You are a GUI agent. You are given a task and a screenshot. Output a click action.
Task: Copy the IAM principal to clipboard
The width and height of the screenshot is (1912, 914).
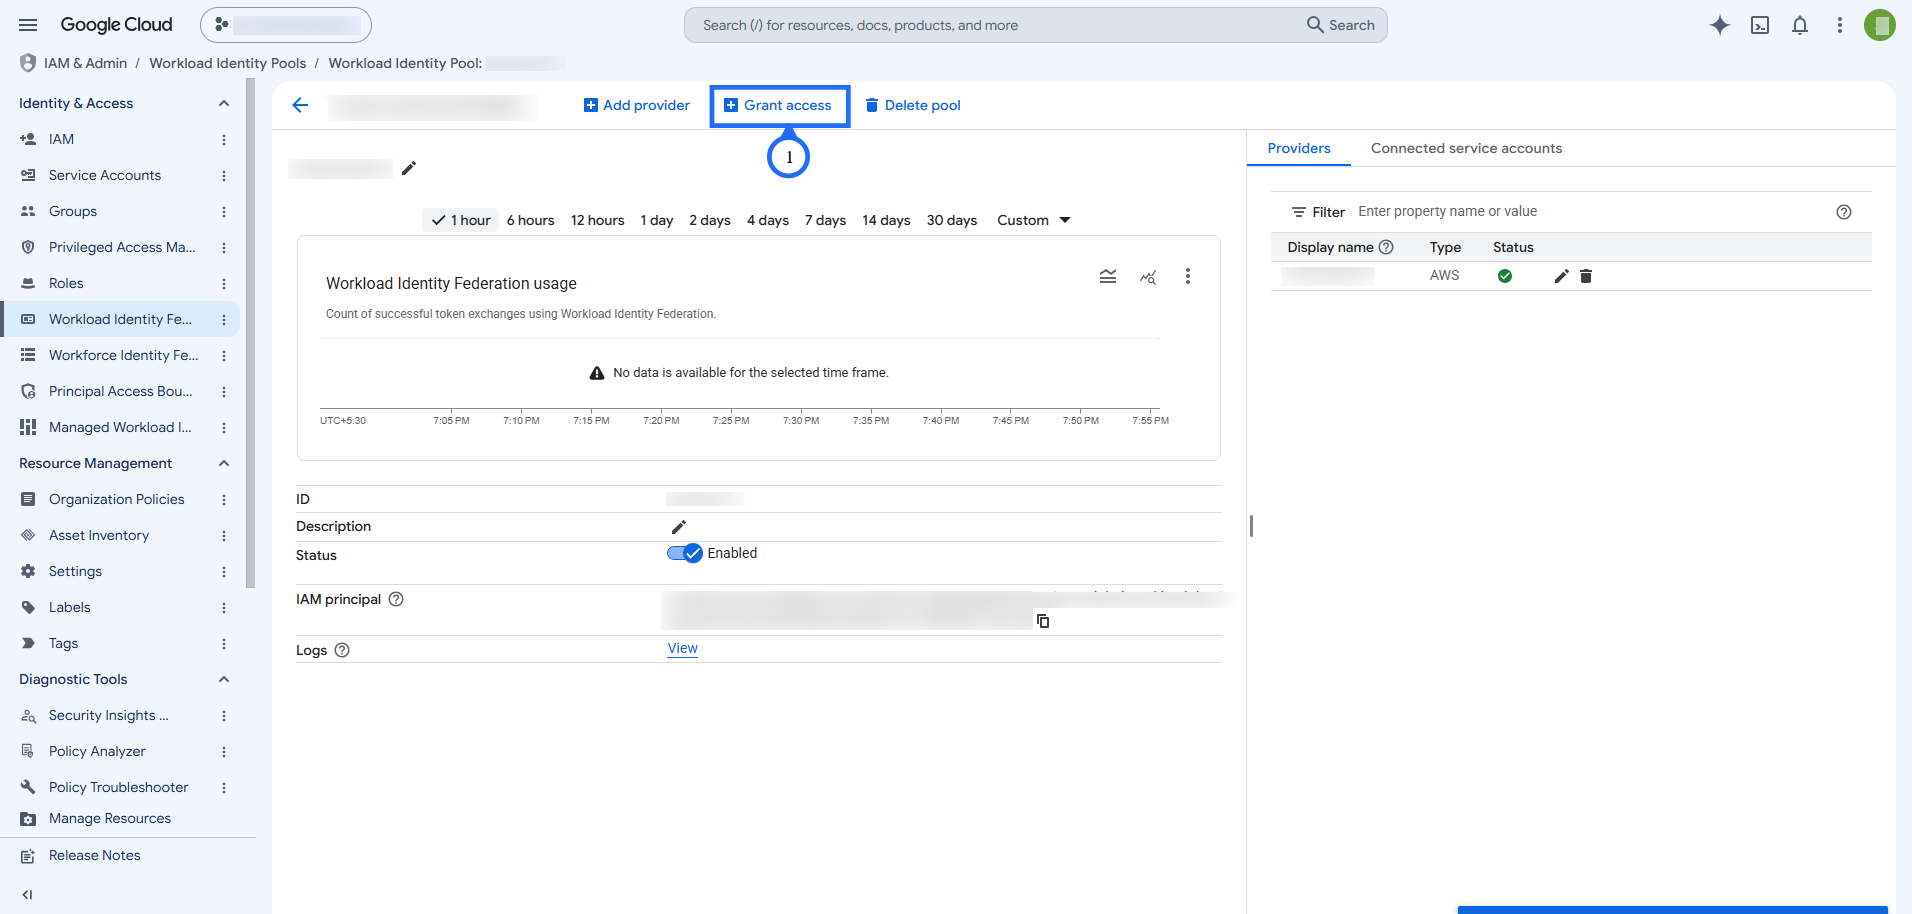tap(1043, 621)
